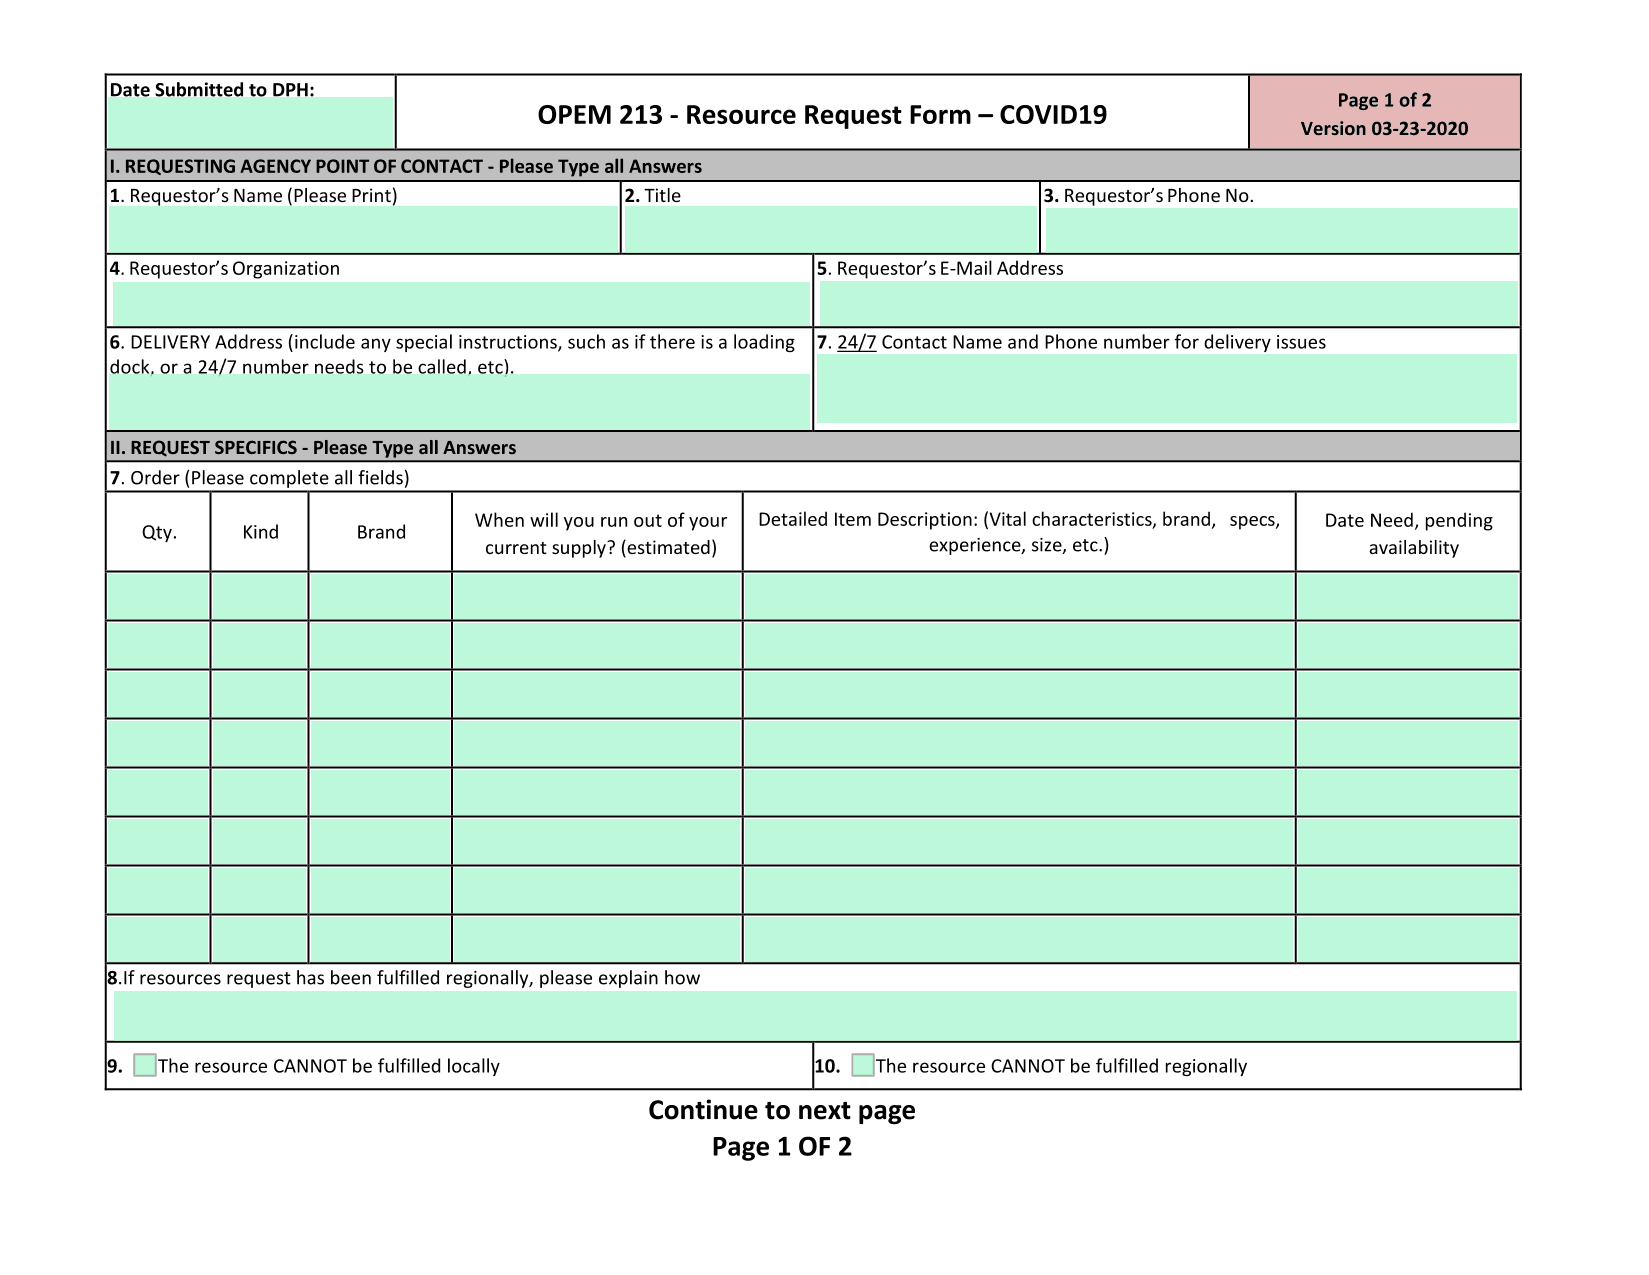Click the 24/7 Contact Name and Phone field

pos(1167,388)
